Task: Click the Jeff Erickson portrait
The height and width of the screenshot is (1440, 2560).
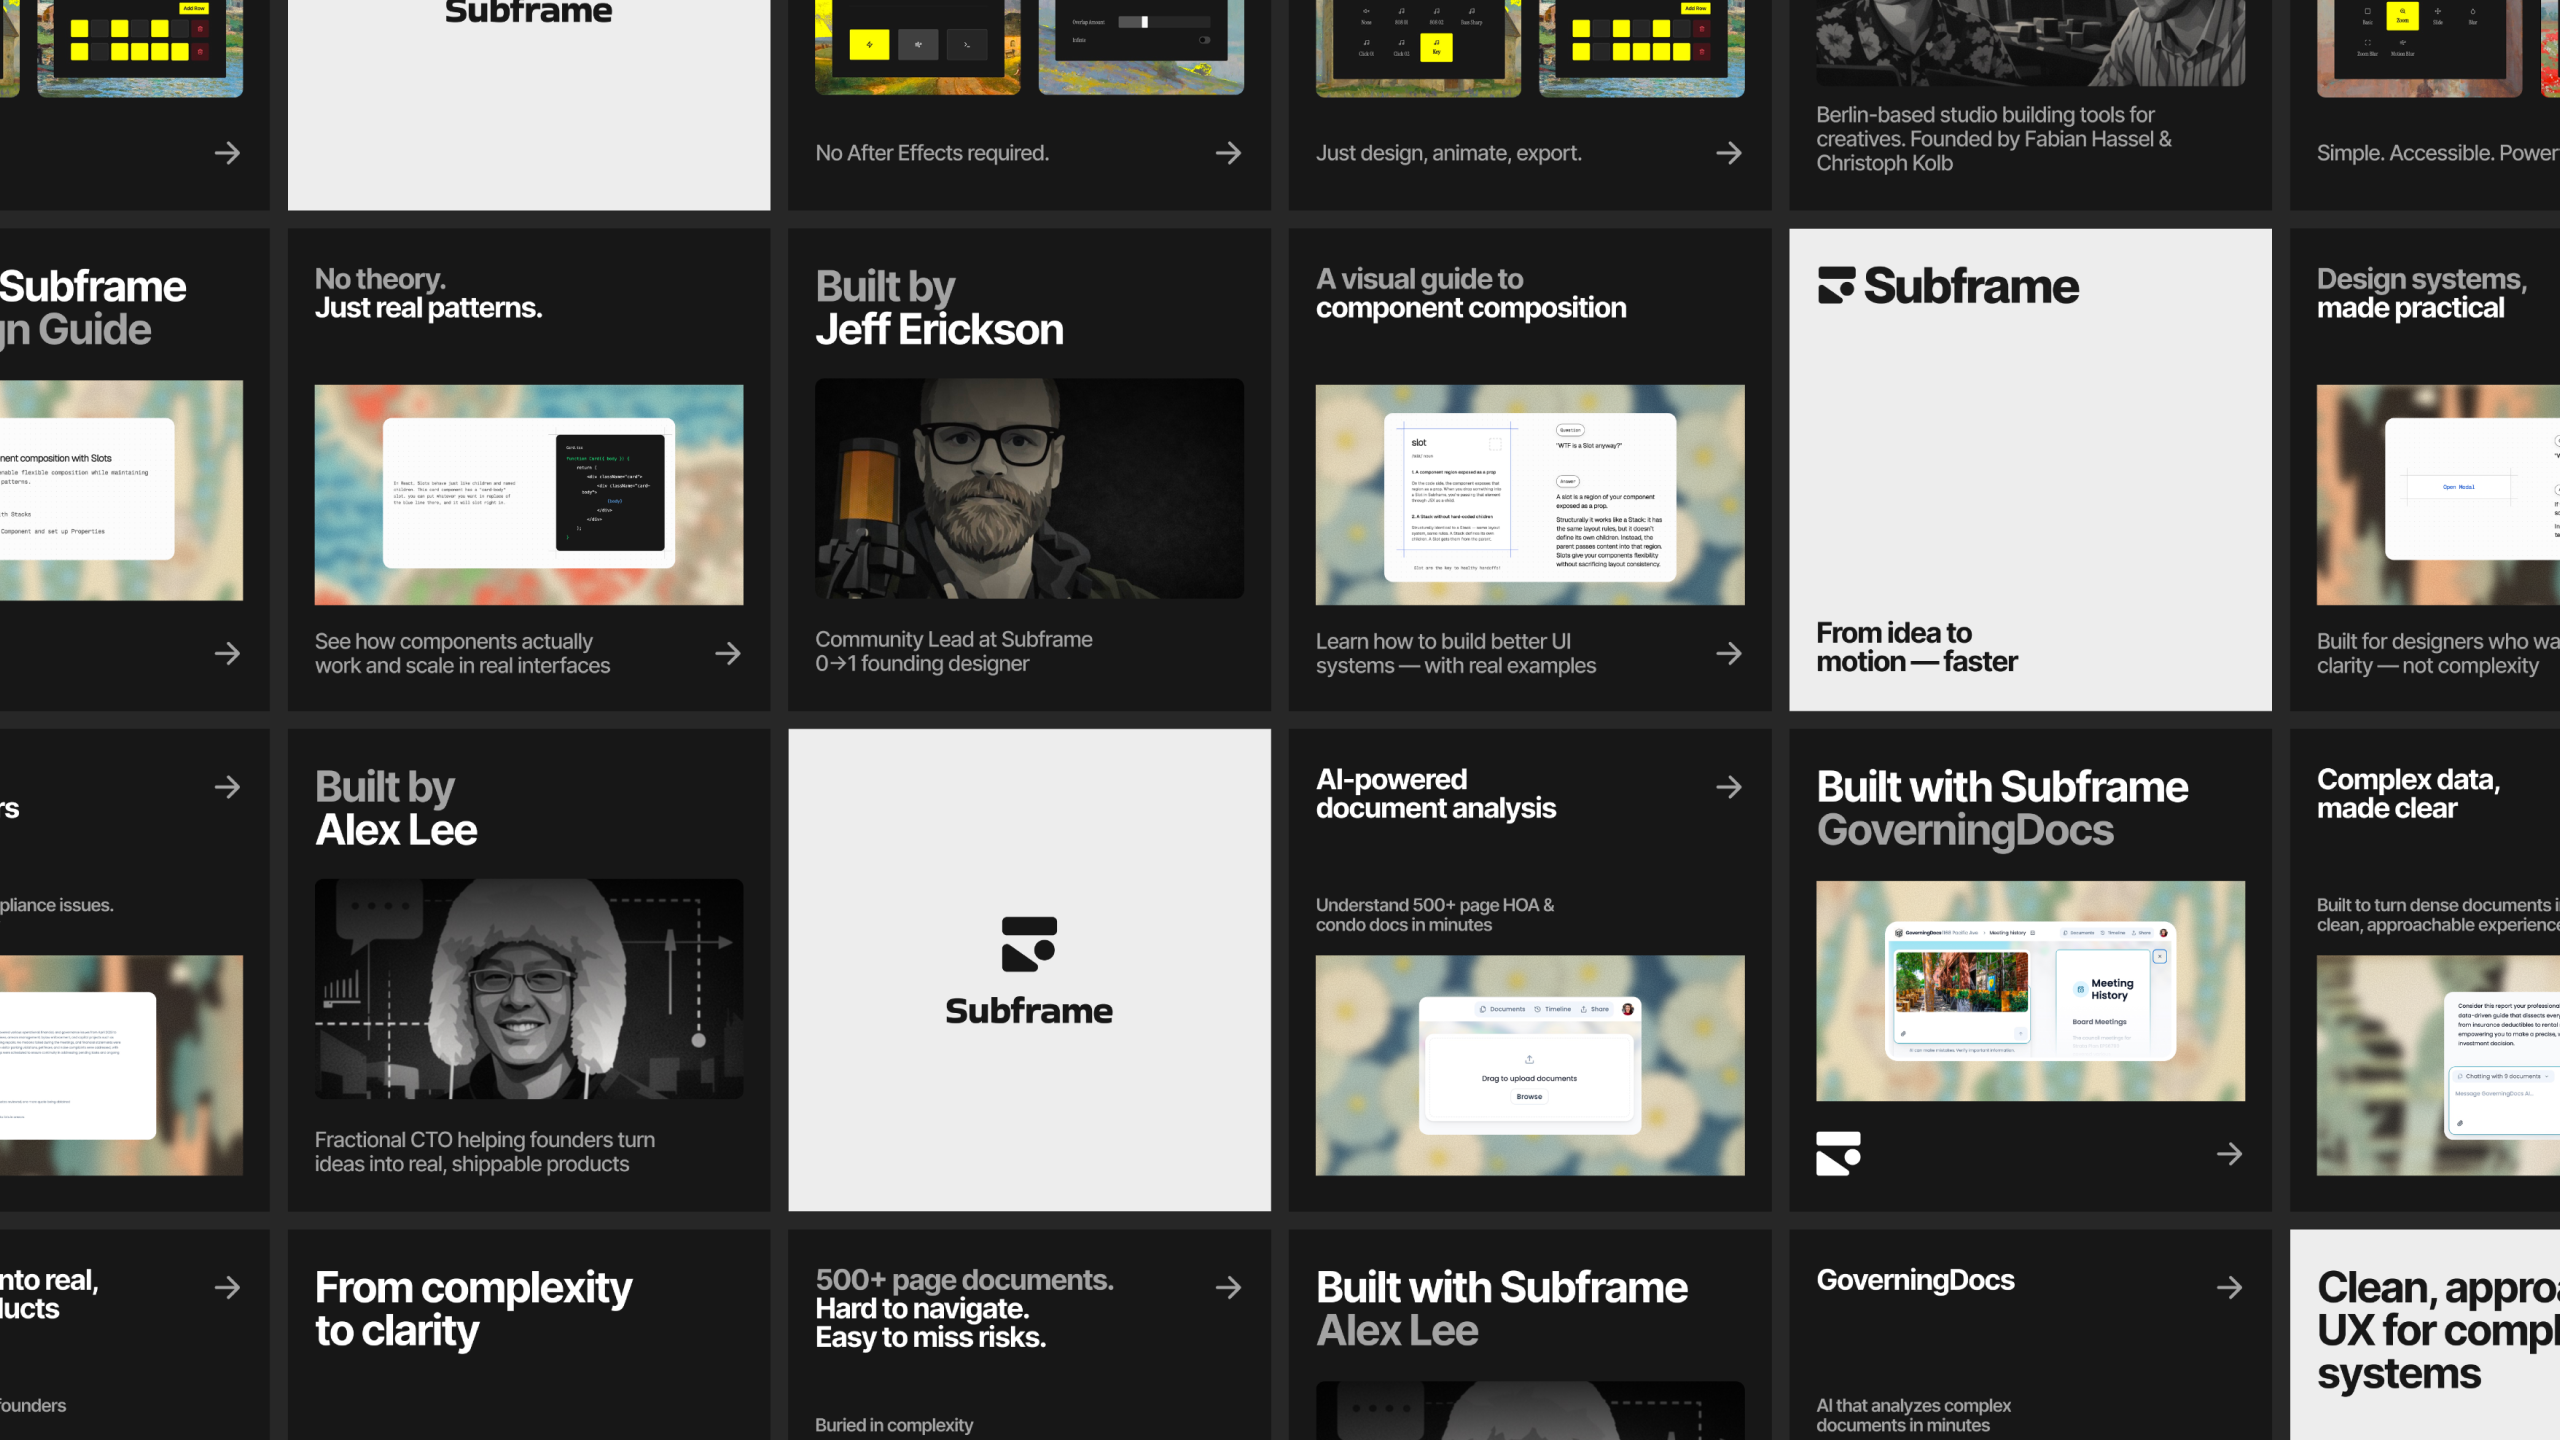Action: [x=1029, y=488]
